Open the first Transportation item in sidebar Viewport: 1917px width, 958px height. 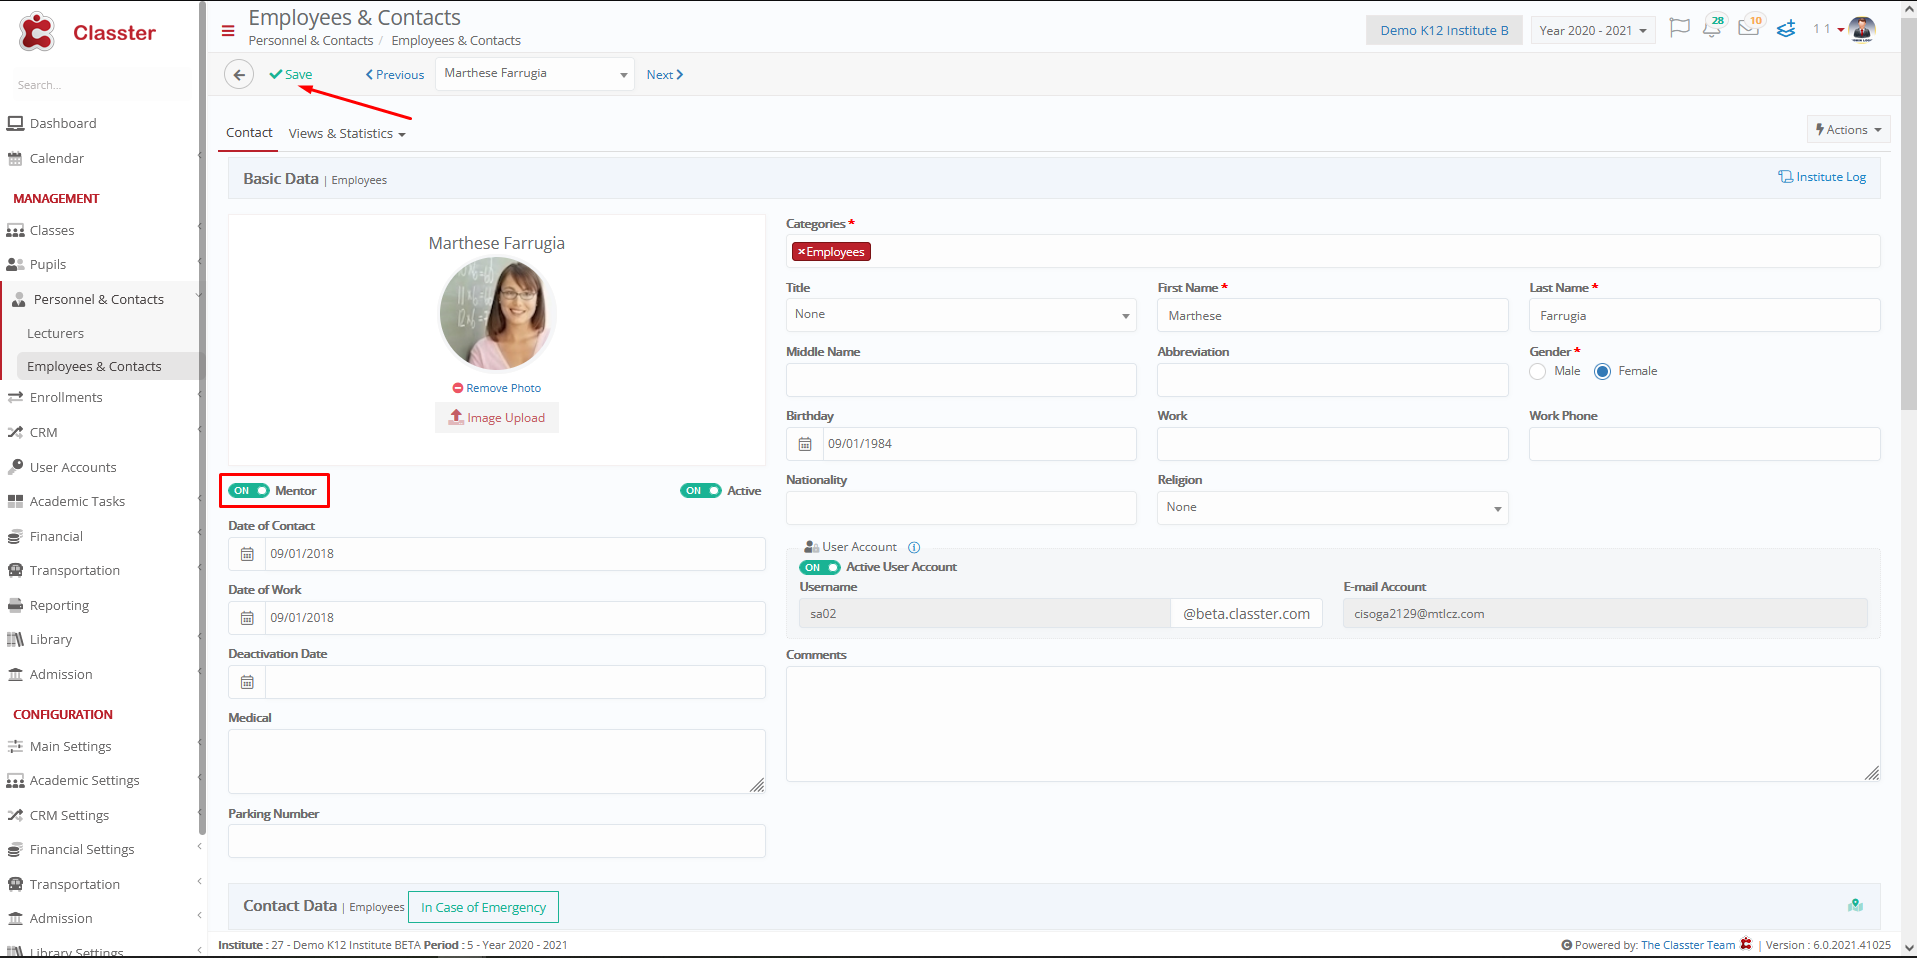tap(75, 571)
